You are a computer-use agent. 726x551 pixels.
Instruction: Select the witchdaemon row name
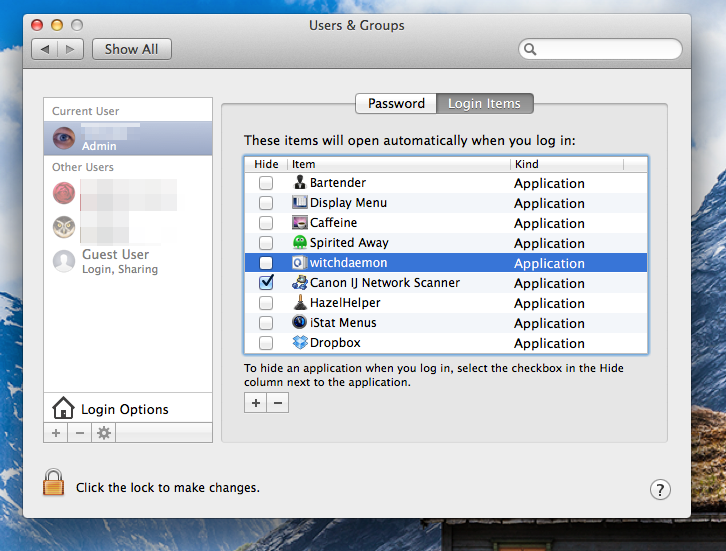(x=348, y=263)
